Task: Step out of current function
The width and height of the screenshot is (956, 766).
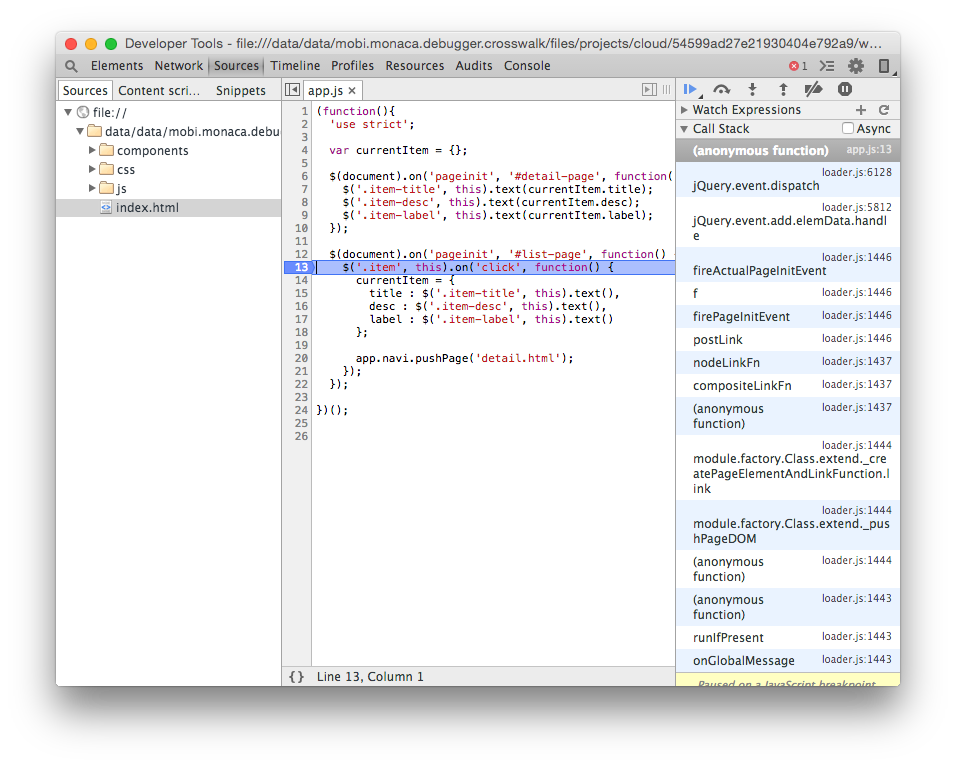Action: (x=783, y=90)
